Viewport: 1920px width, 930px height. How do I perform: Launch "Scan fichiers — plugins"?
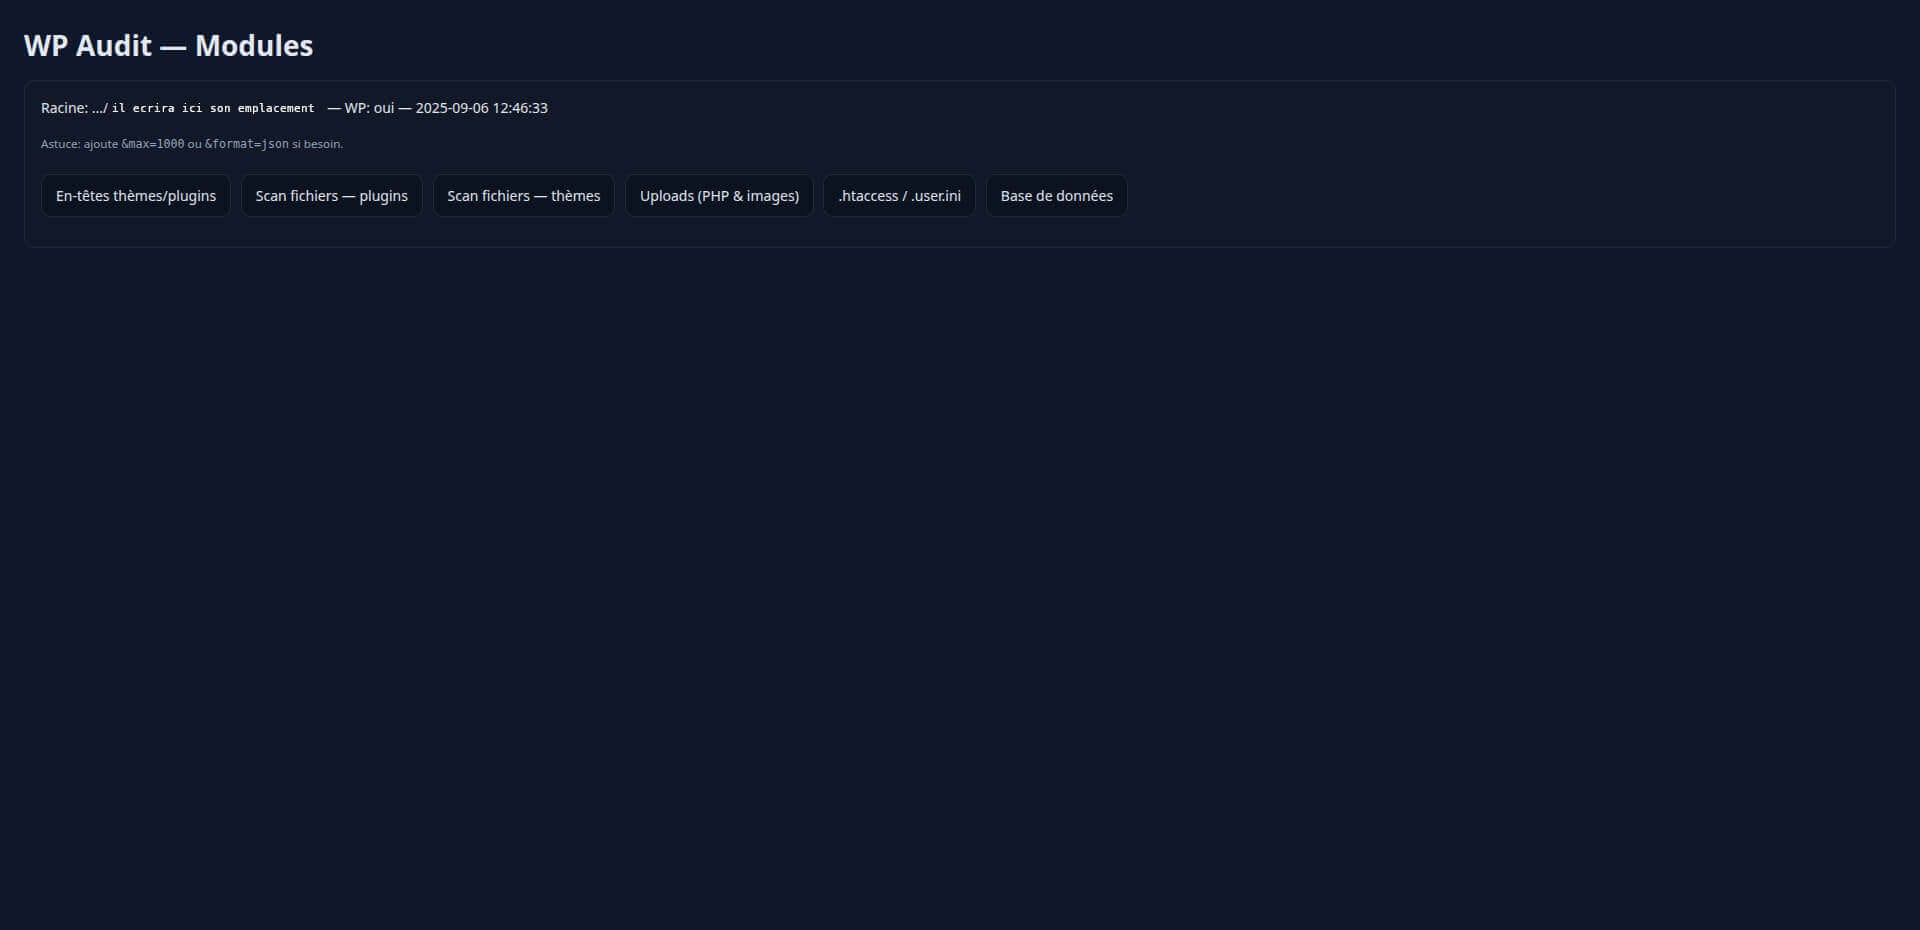[331, 195]
